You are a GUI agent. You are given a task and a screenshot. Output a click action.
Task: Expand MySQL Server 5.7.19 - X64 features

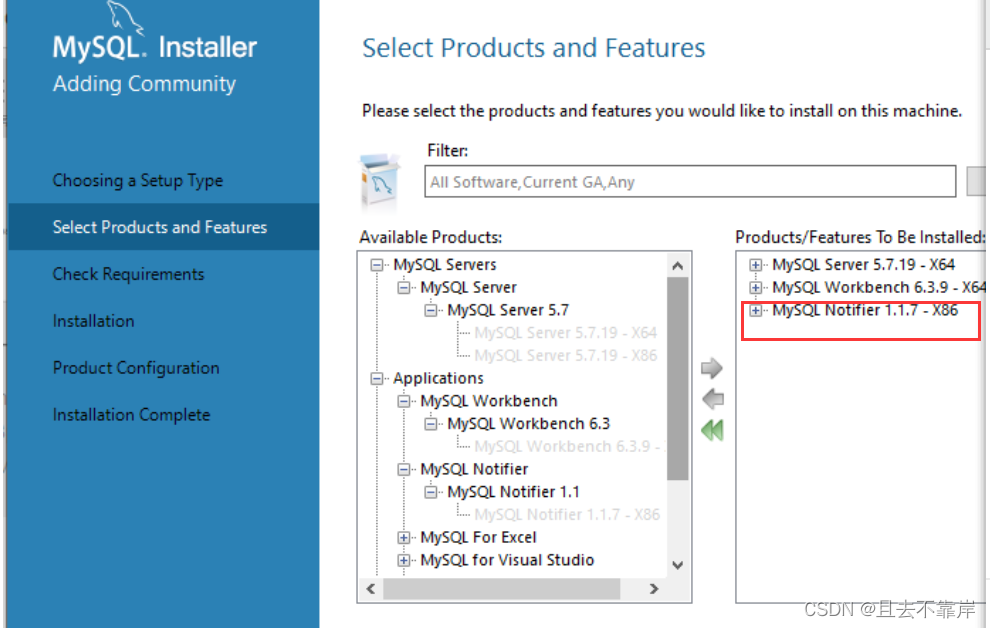tap(755, 265)
